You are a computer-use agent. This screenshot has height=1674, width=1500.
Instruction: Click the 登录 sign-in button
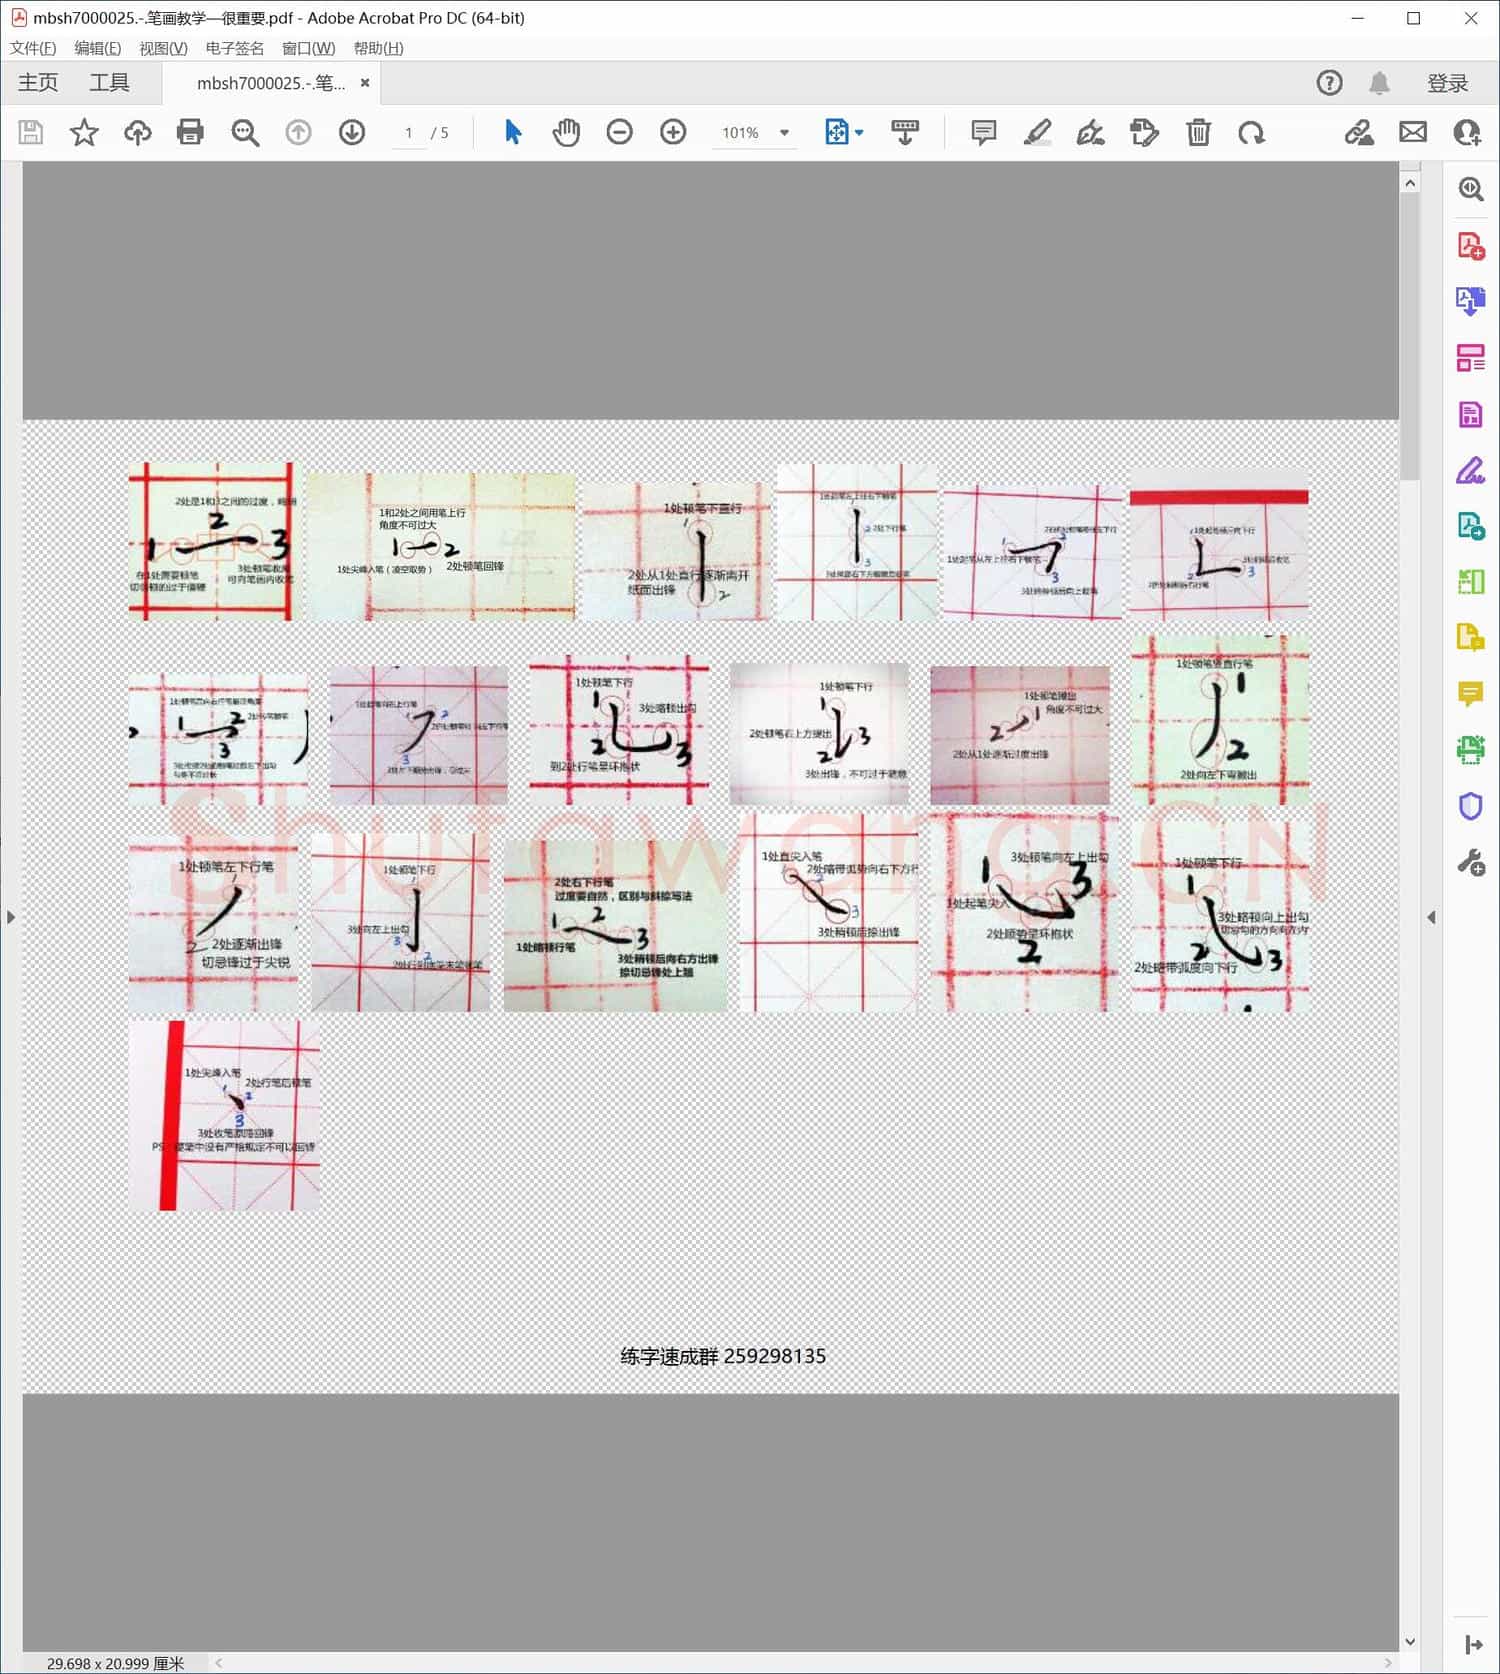(1447, 83)
